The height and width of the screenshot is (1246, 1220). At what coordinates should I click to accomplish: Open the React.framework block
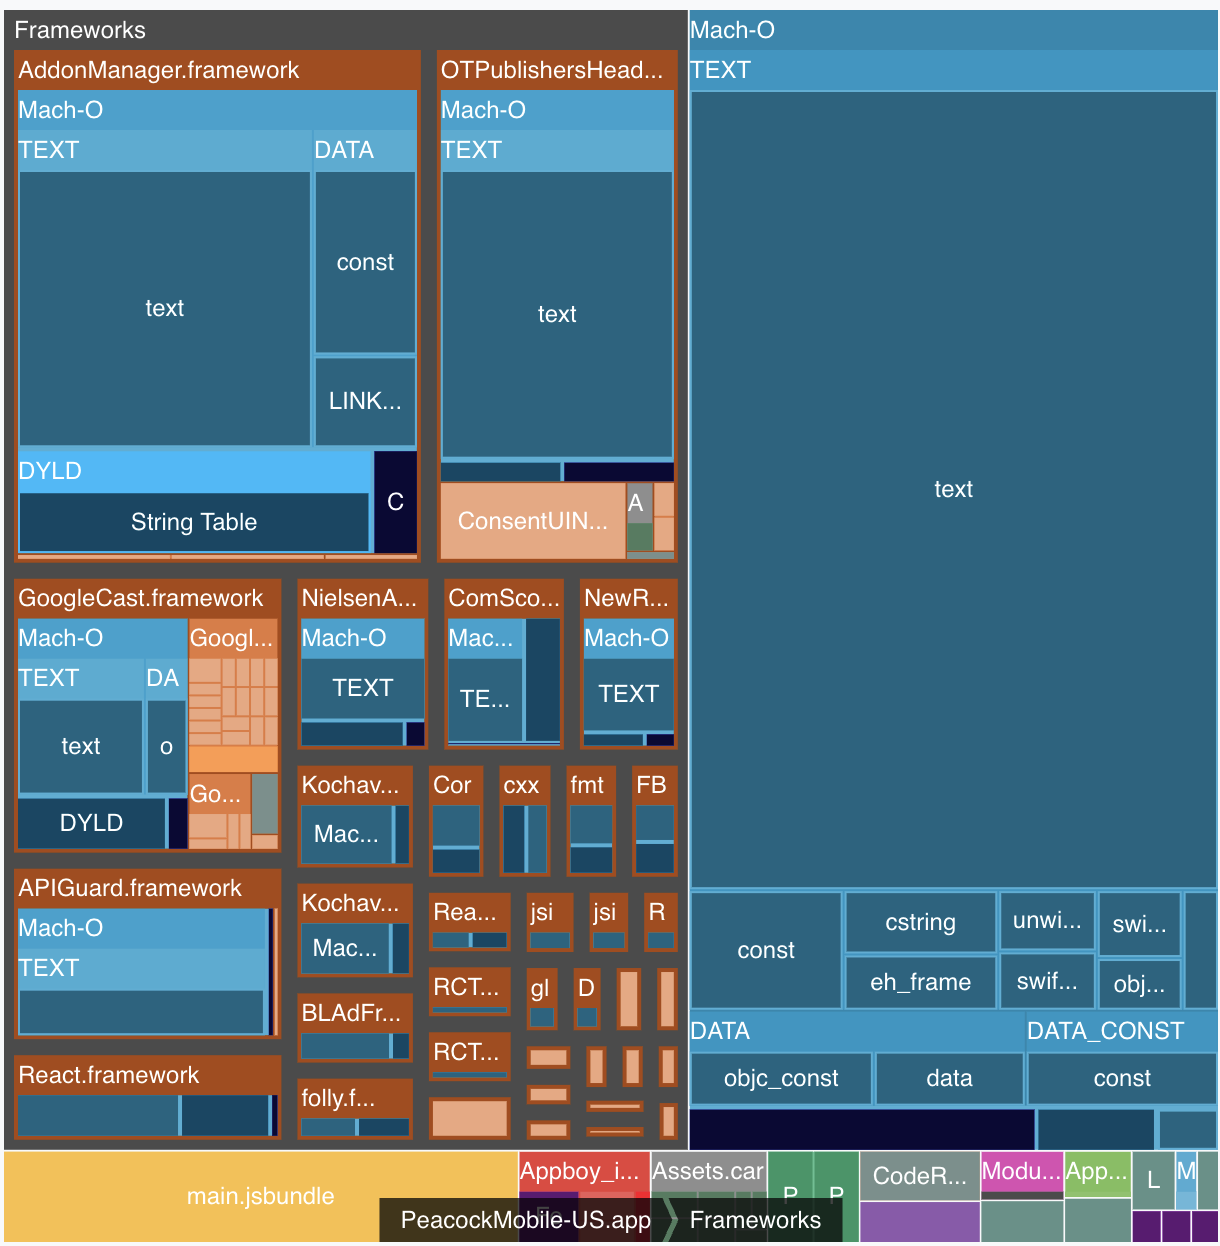(x=109, y=1075)
